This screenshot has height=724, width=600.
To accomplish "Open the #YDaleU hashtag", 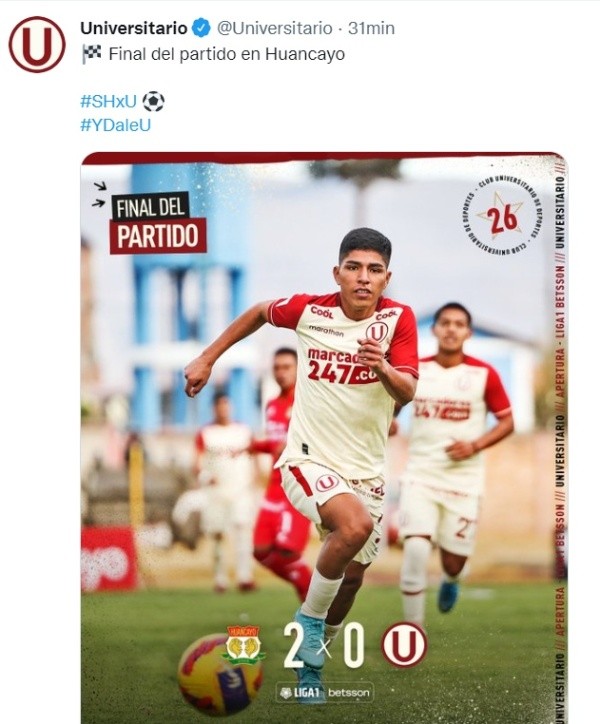I will pos(115,125).
